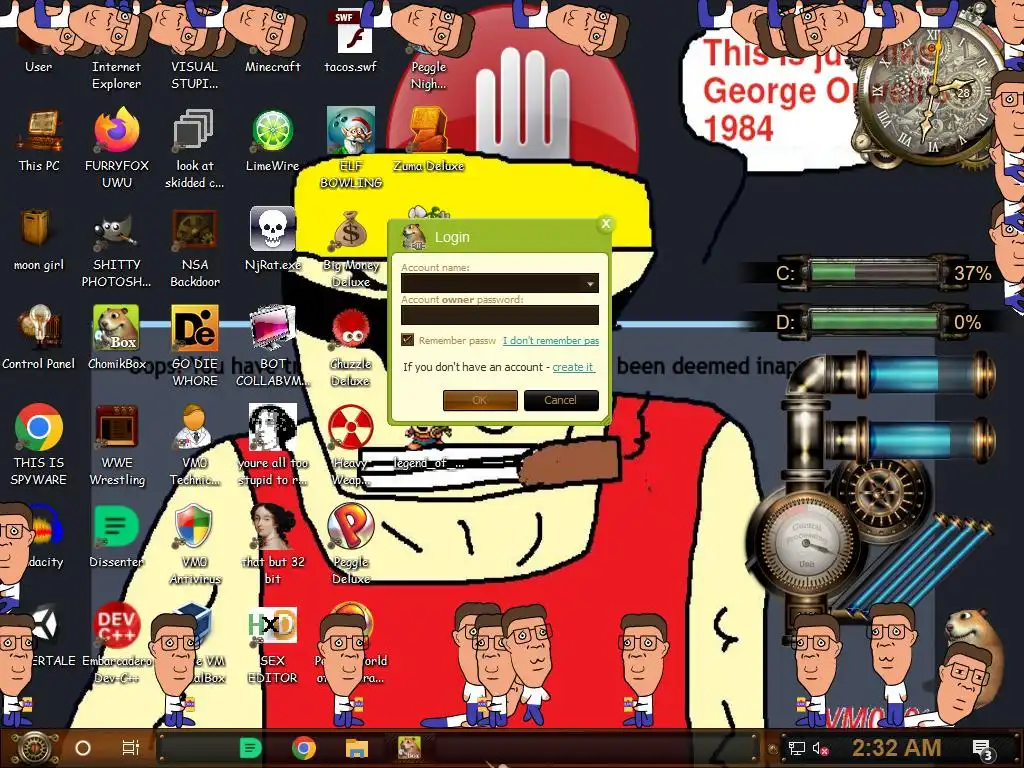Viewport: 1024px width, 768px height.
Task: Confirm login with the OK button
Action: click(480, 400)
